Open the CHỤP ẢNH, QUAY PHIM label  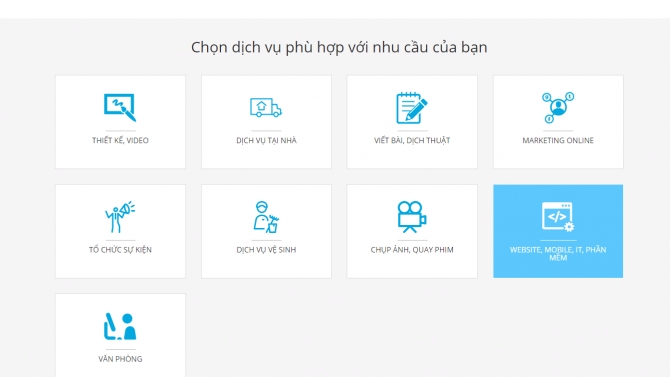coord(412,250)
